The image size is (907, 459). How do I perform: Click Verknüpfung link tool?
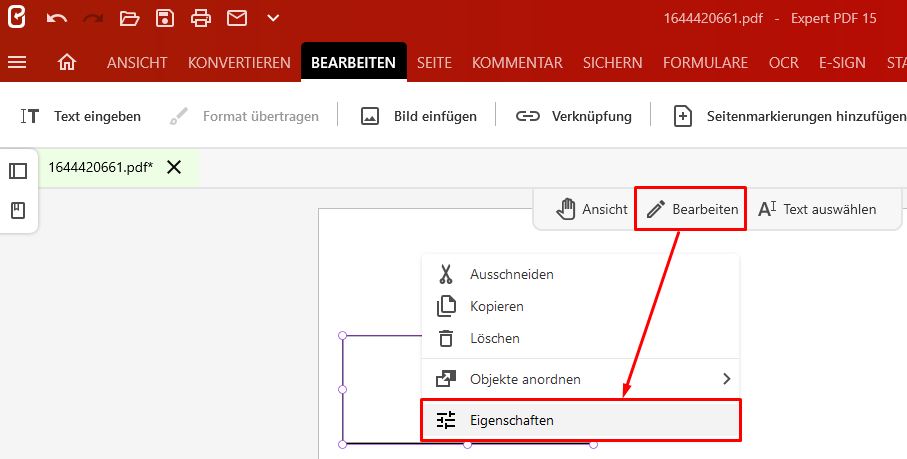coord(573,116)
